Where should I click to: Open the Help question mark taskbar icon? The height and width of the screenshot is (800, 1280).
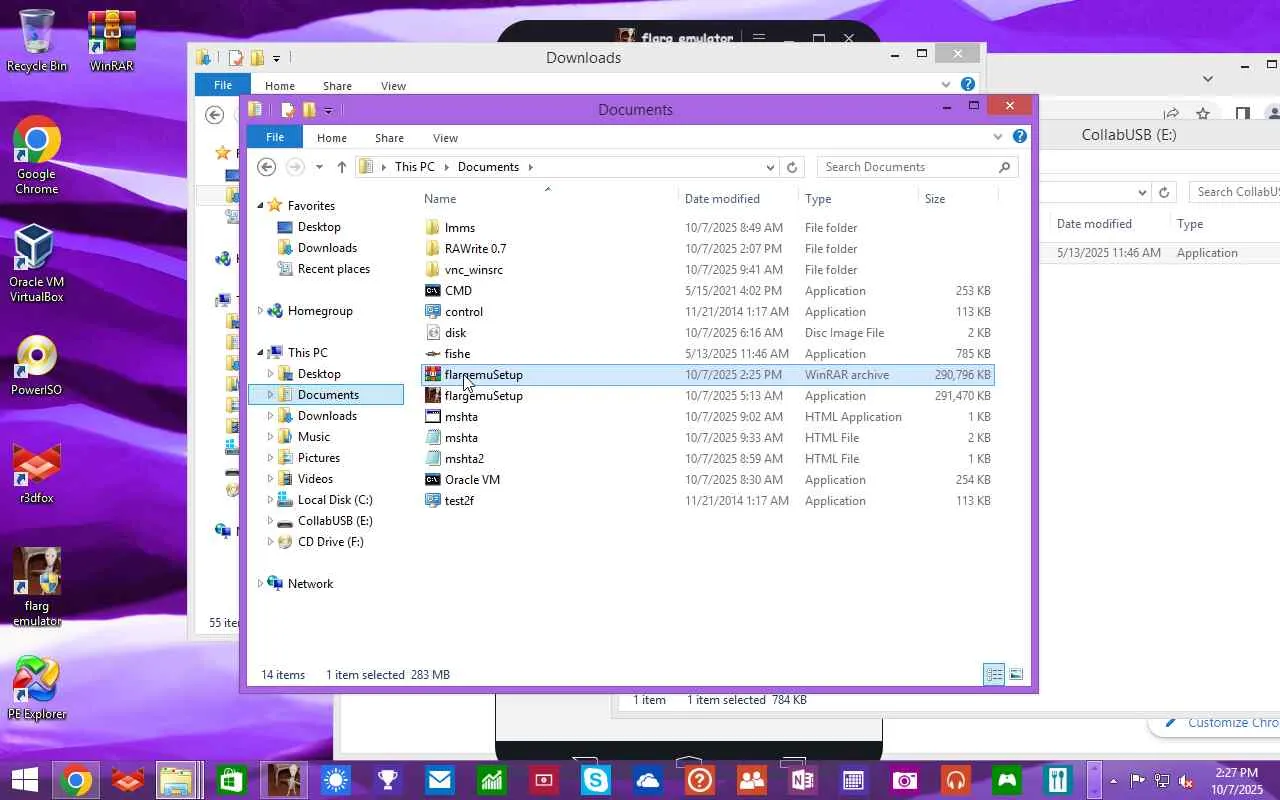coord(700,780)
